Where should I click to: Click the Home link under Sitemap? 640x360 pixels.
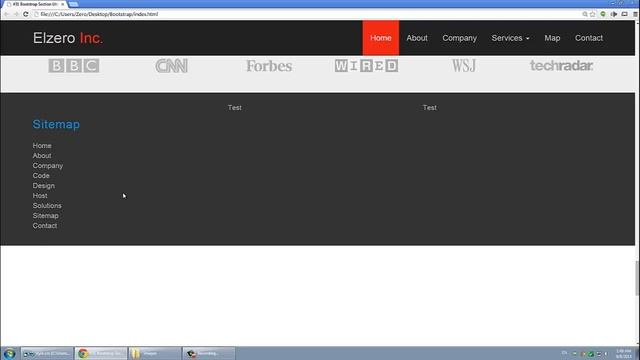pyautogui.click(x=42, y=146)
